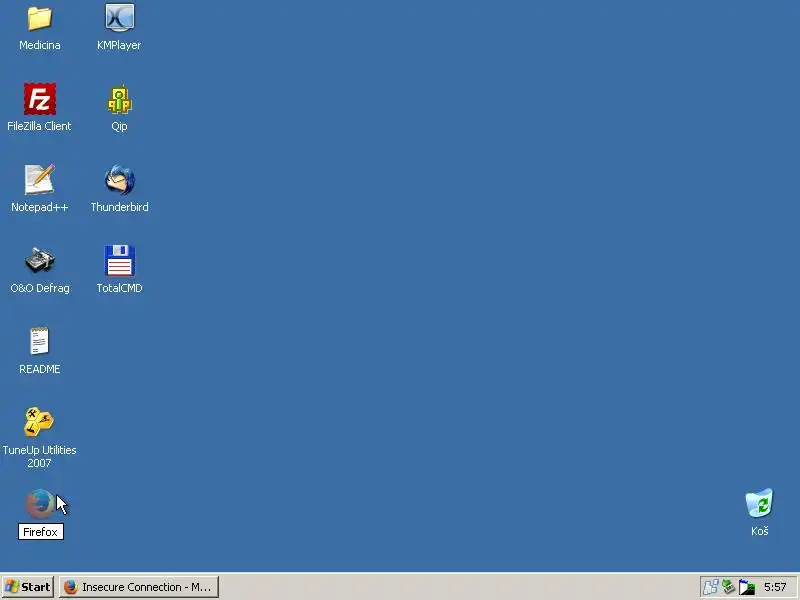Viewport: 800px width, 600px height.
Task: Click the Firefox icon label text
Action: [x=40, y=532]
